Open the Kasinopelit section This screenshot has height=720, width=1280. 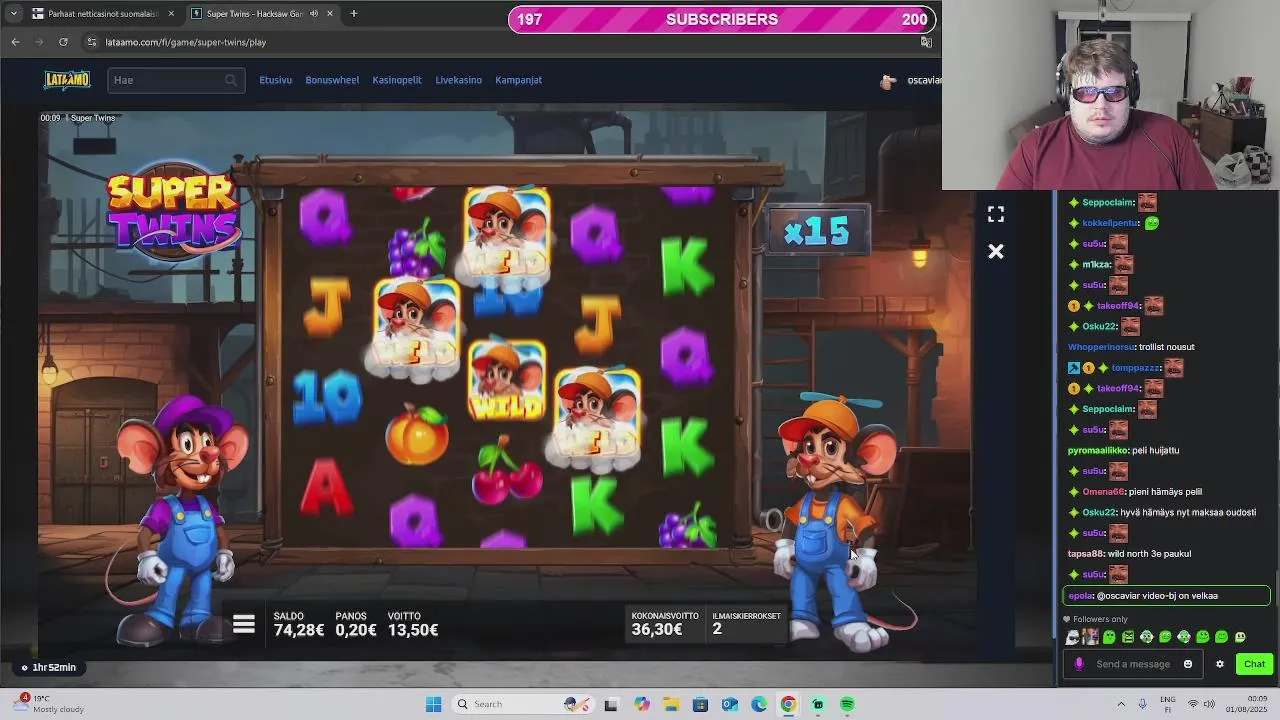[397, 80]
